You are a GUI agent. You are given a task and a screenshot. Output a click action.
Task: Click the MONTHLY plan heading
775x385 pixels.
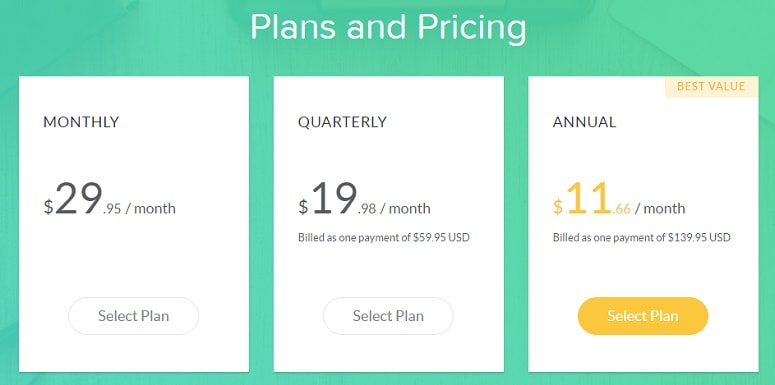pyautogui.click(x=82, y=122)
